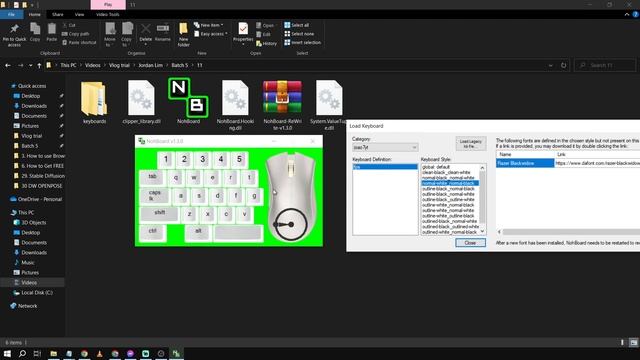Screen dimensions: 640x360
Task: Select the clipper_library.dll file
Action: (141, 102)
